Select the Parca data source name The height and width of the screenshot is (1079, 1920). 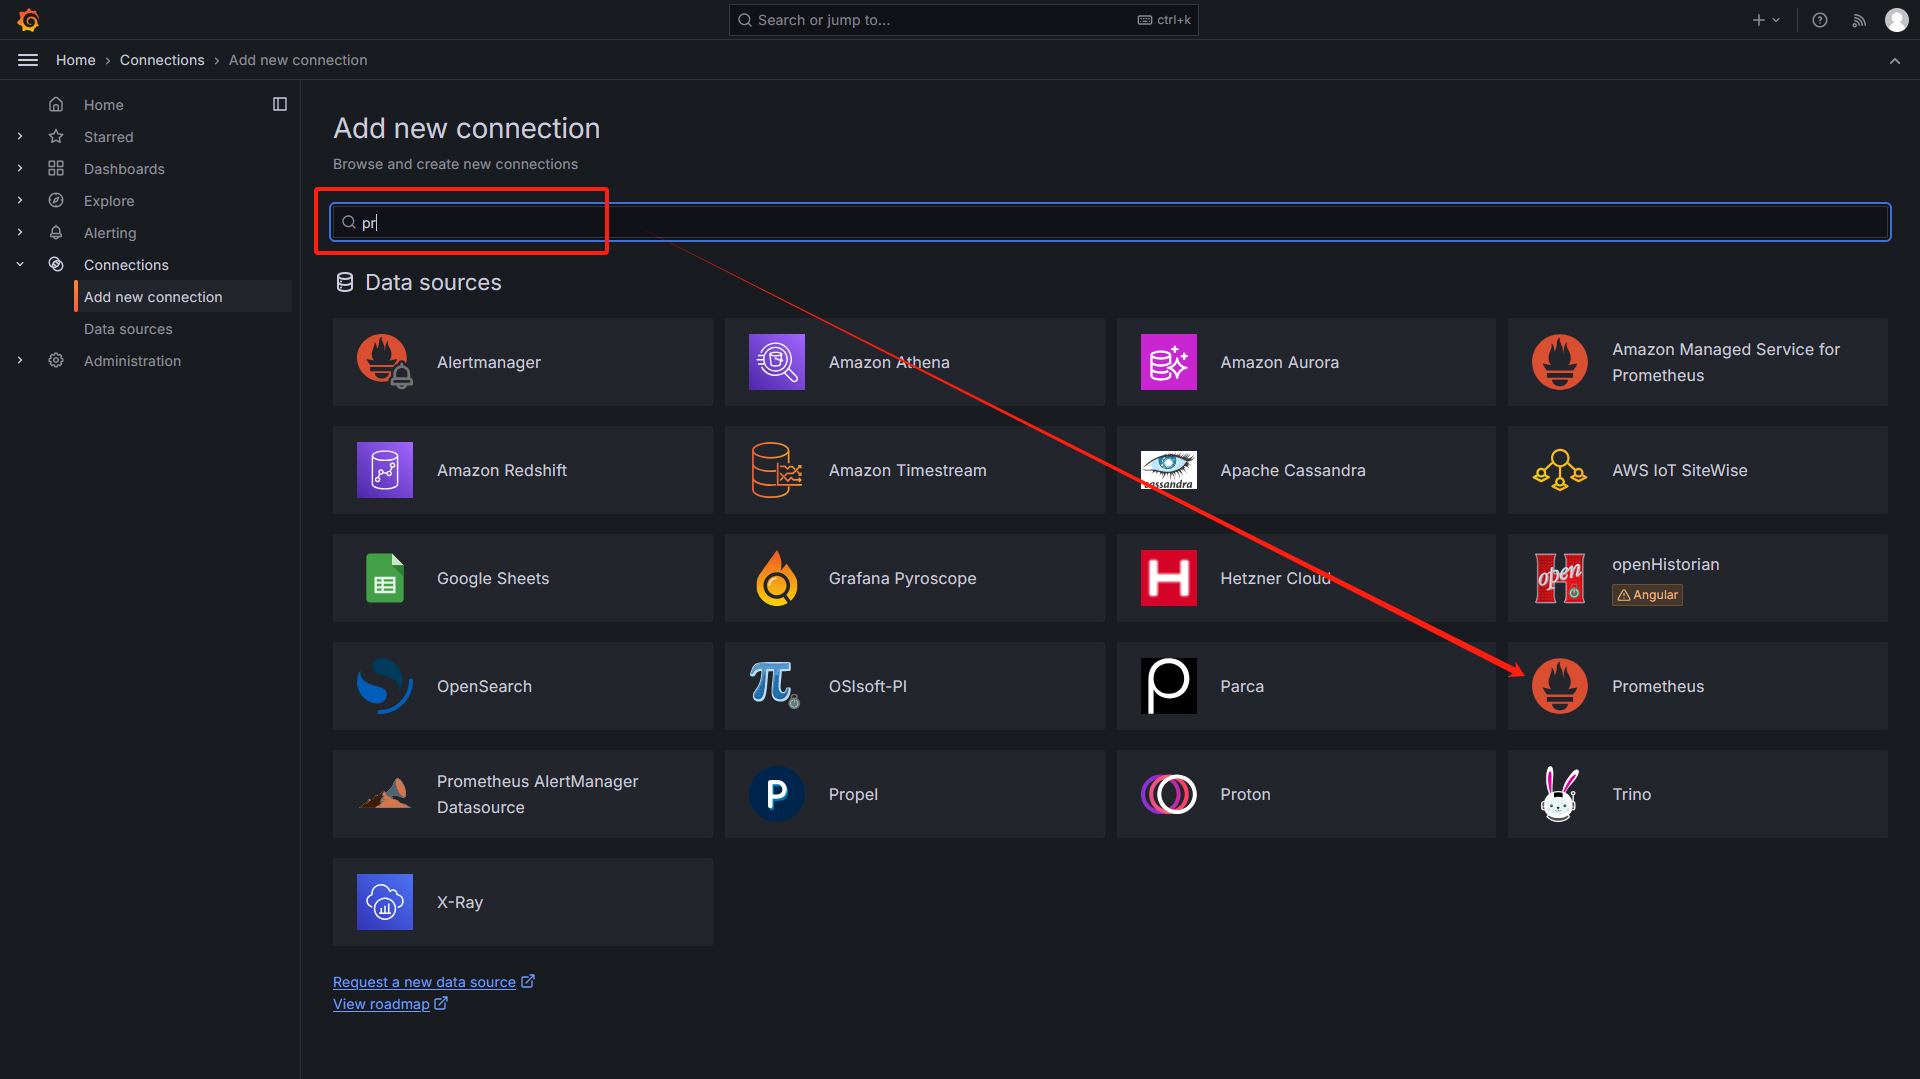(1242, 686)
